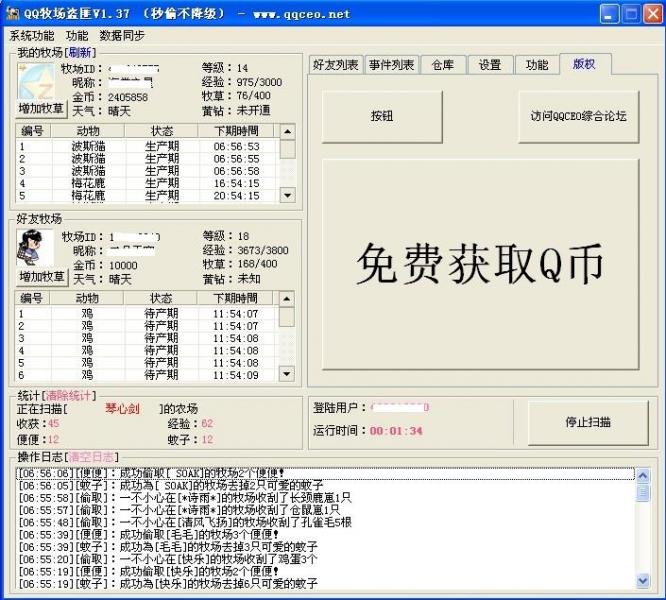
Task: Click my ranch avatar picture
Action: pyautogui.click(x=36, y=81)
